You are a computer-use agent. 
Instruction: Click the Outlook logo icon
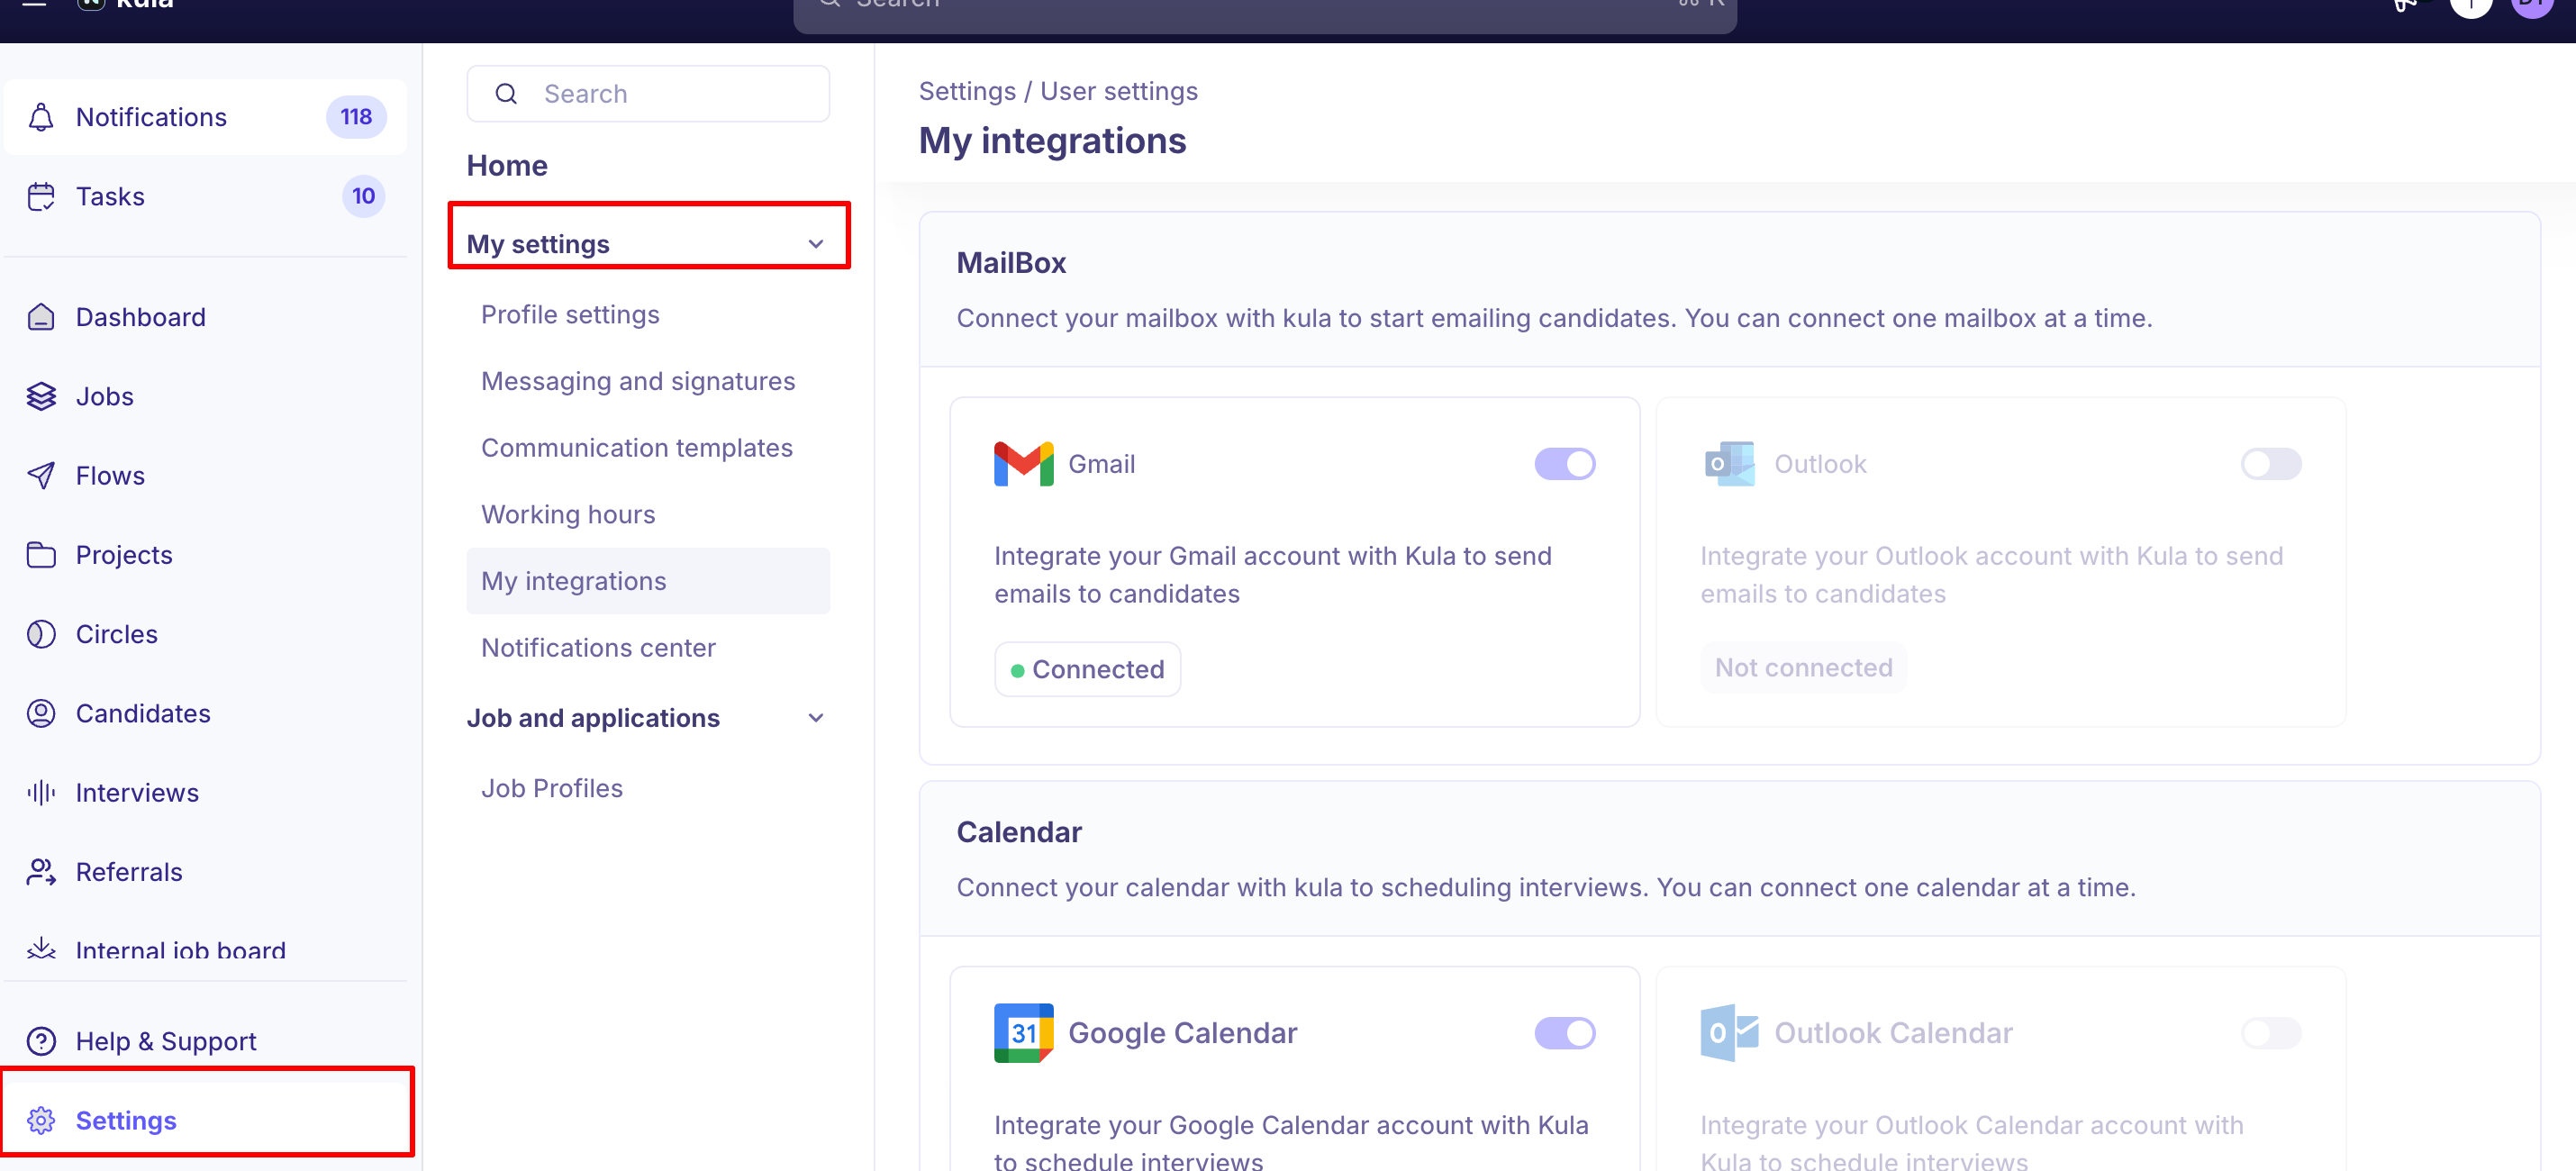click(x=1729, y=464)
